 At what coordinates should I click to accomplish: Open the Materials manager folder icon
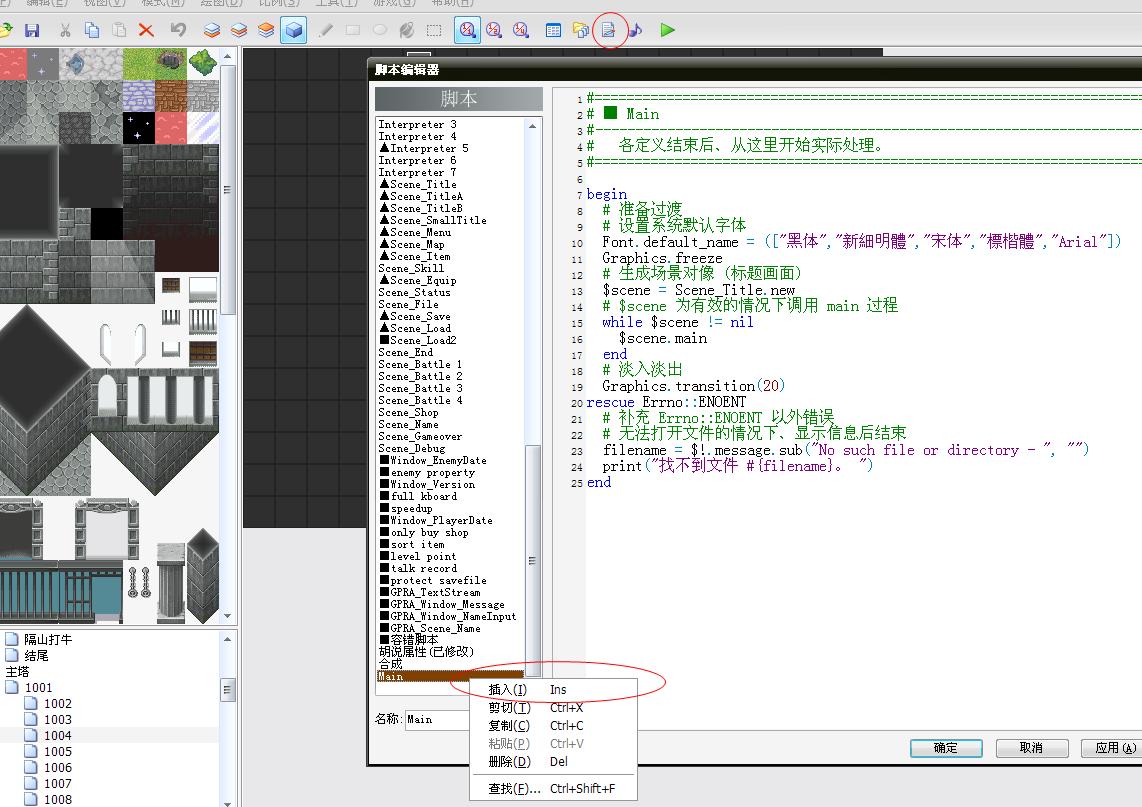580,31
